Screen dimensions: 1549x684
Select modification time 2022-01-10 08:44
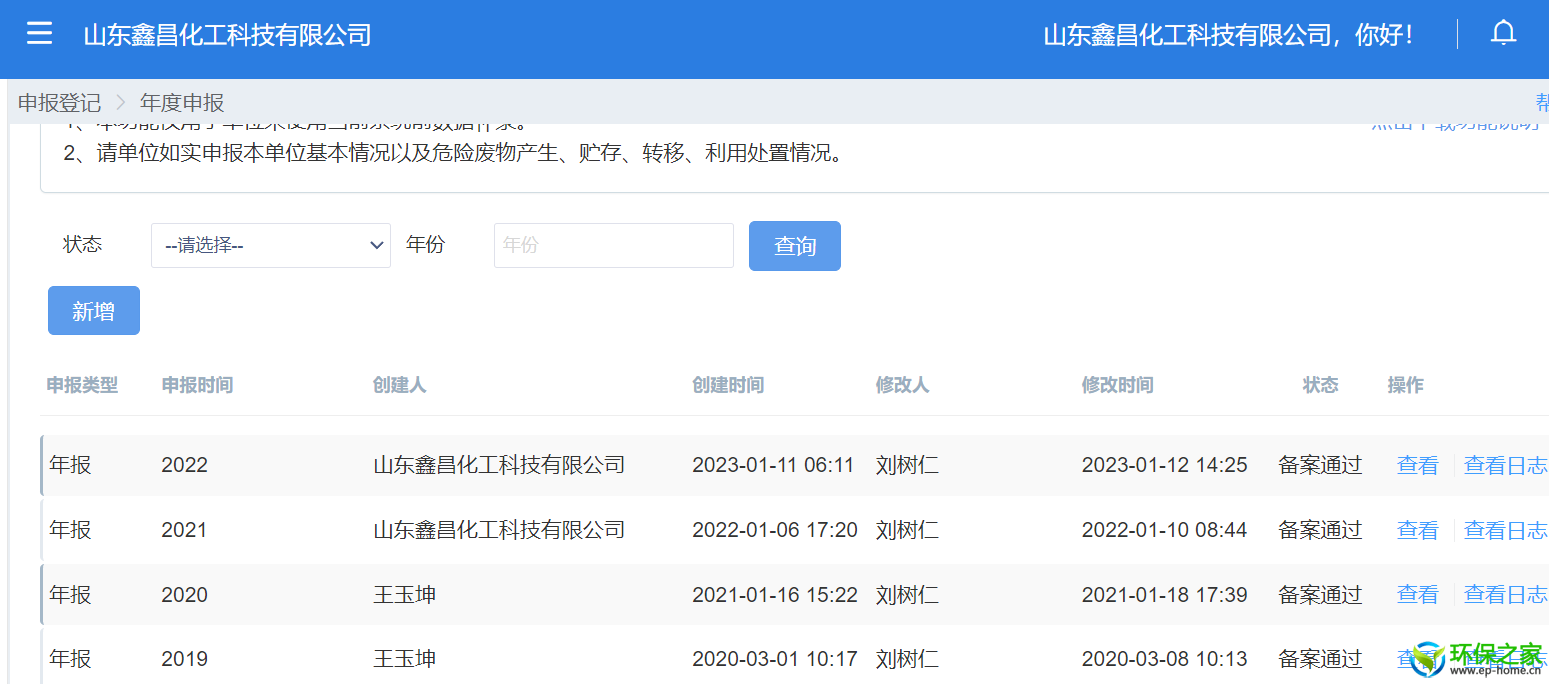click(x=1165, y=530)
